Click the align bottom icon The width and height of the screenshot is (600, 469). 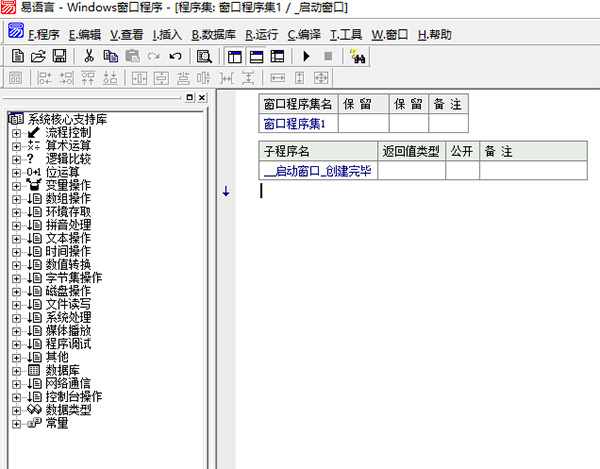pos(110,78)
